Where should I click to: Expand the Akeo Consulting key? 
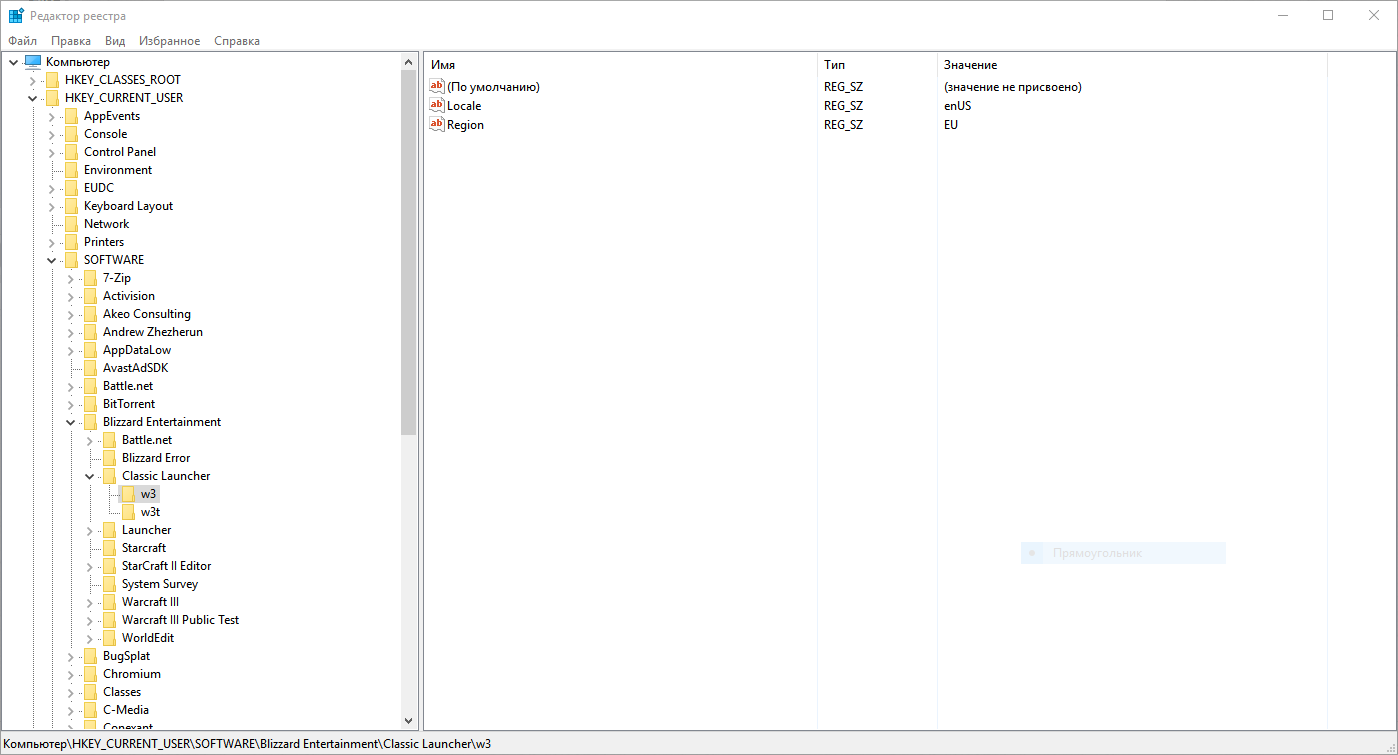tap(70, 314)
